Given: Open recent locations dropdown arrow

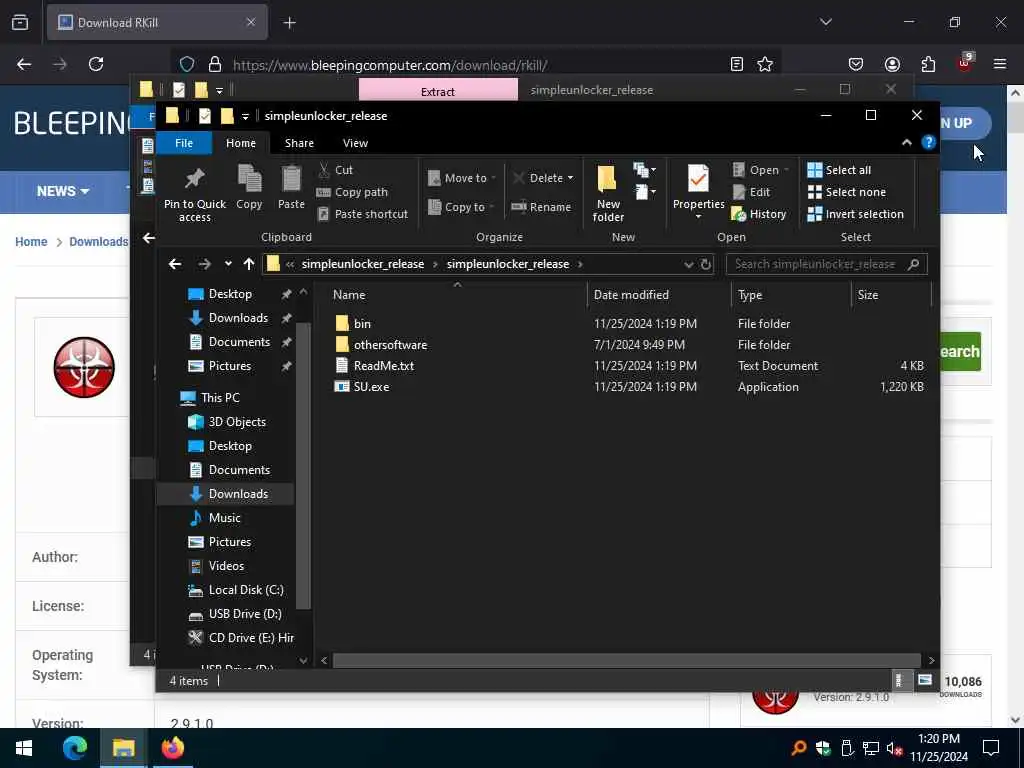Looking at the screenshot, I should 228,264.
